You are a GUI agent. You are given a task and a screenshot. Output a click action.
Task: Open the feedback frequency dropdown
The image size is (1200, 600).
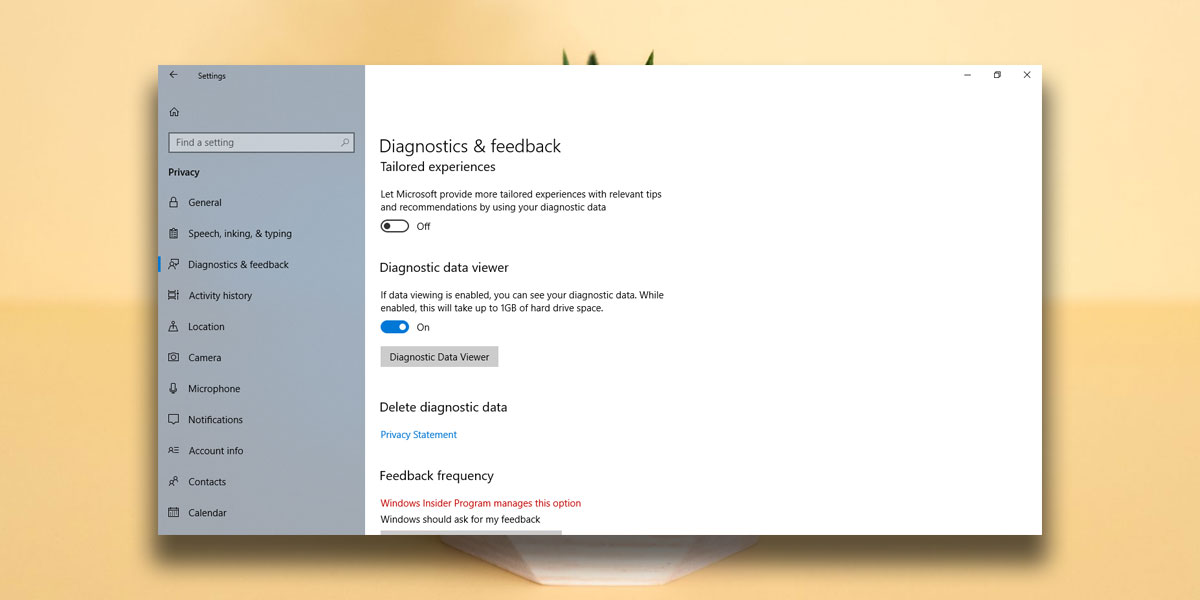(471, 532)
